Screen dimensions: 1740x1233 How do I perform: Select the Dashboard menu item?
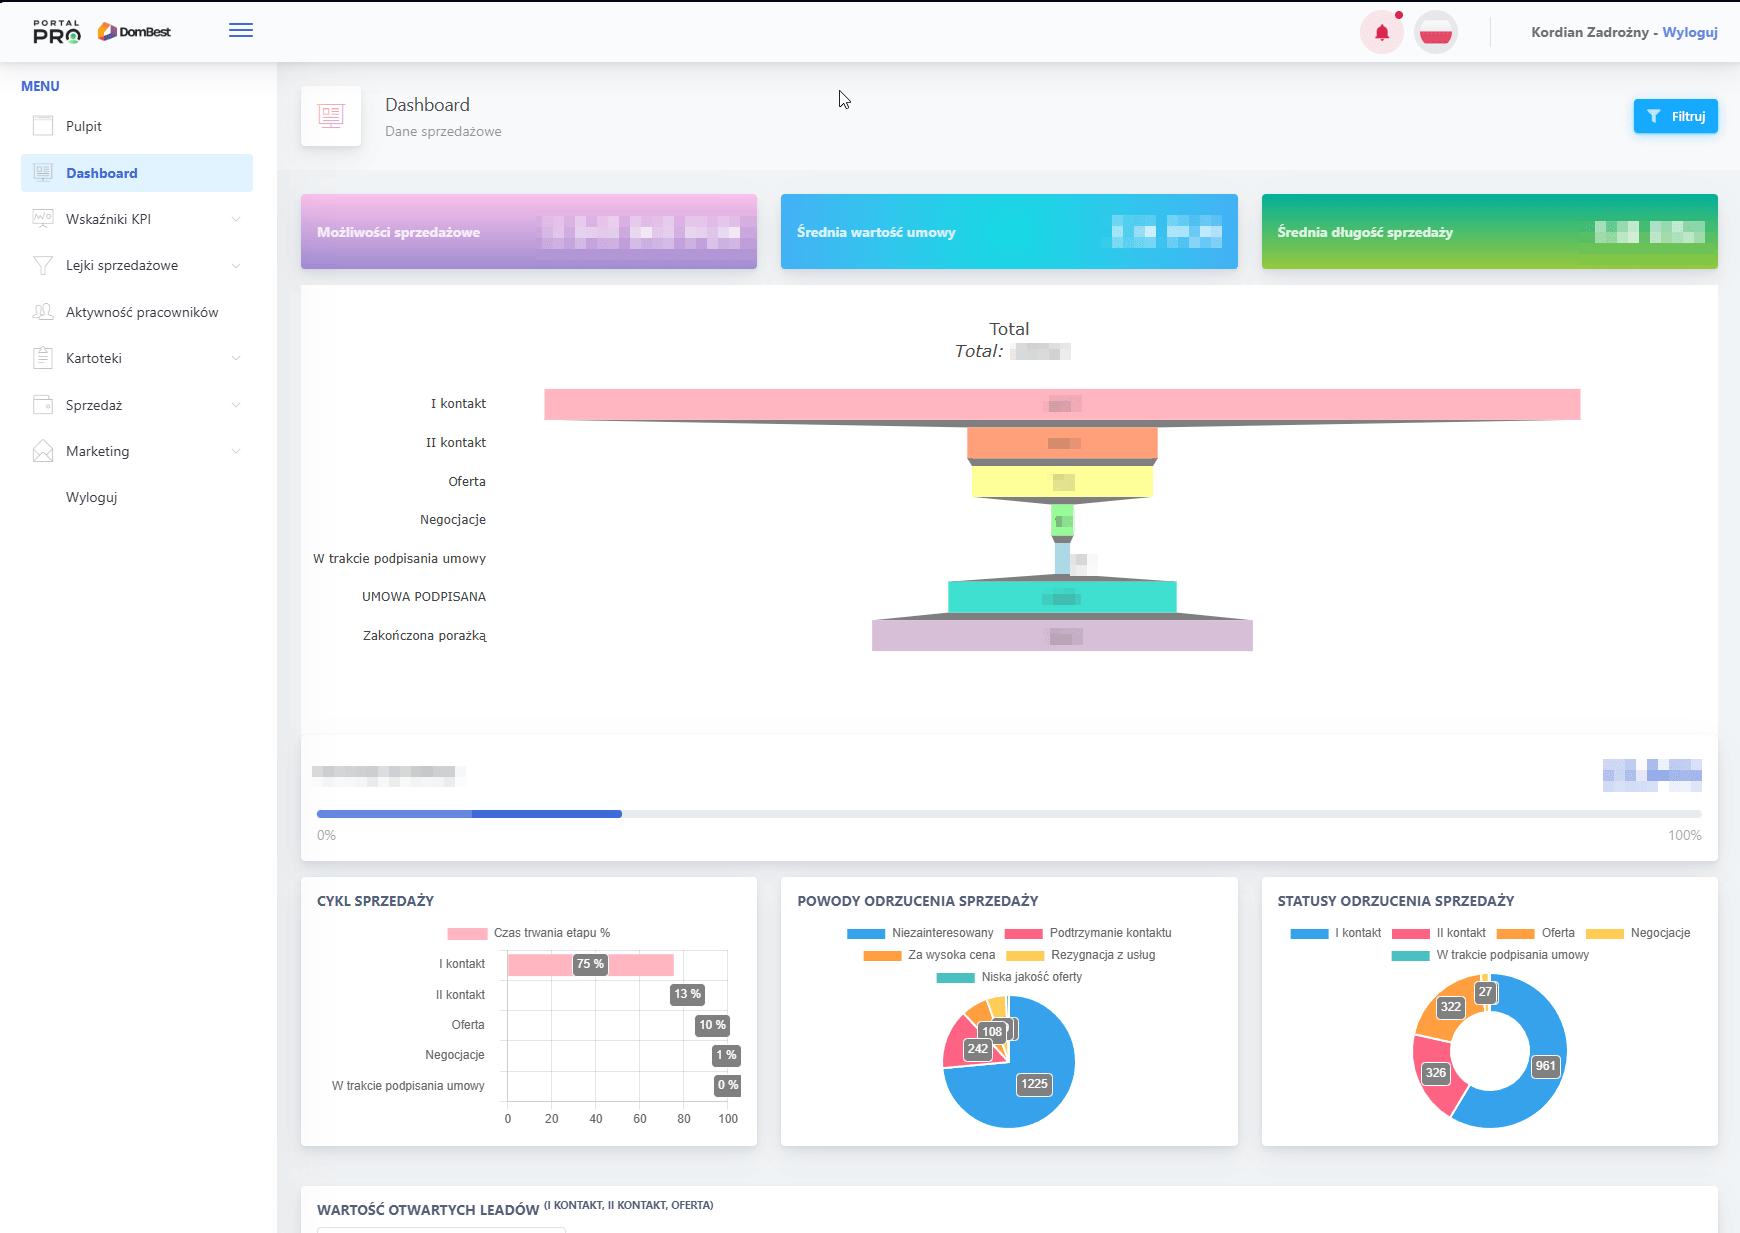[101, 172]
